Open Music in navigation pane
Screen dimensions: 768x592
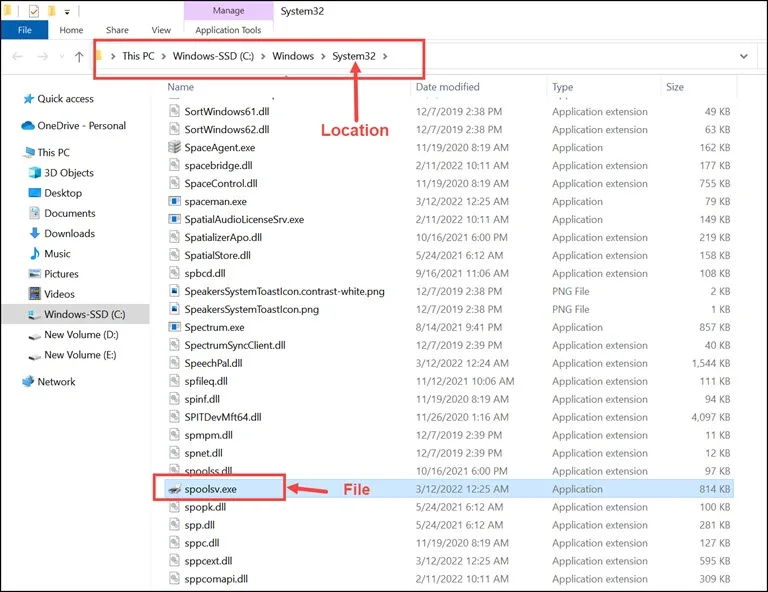click(x=57, y=254)
